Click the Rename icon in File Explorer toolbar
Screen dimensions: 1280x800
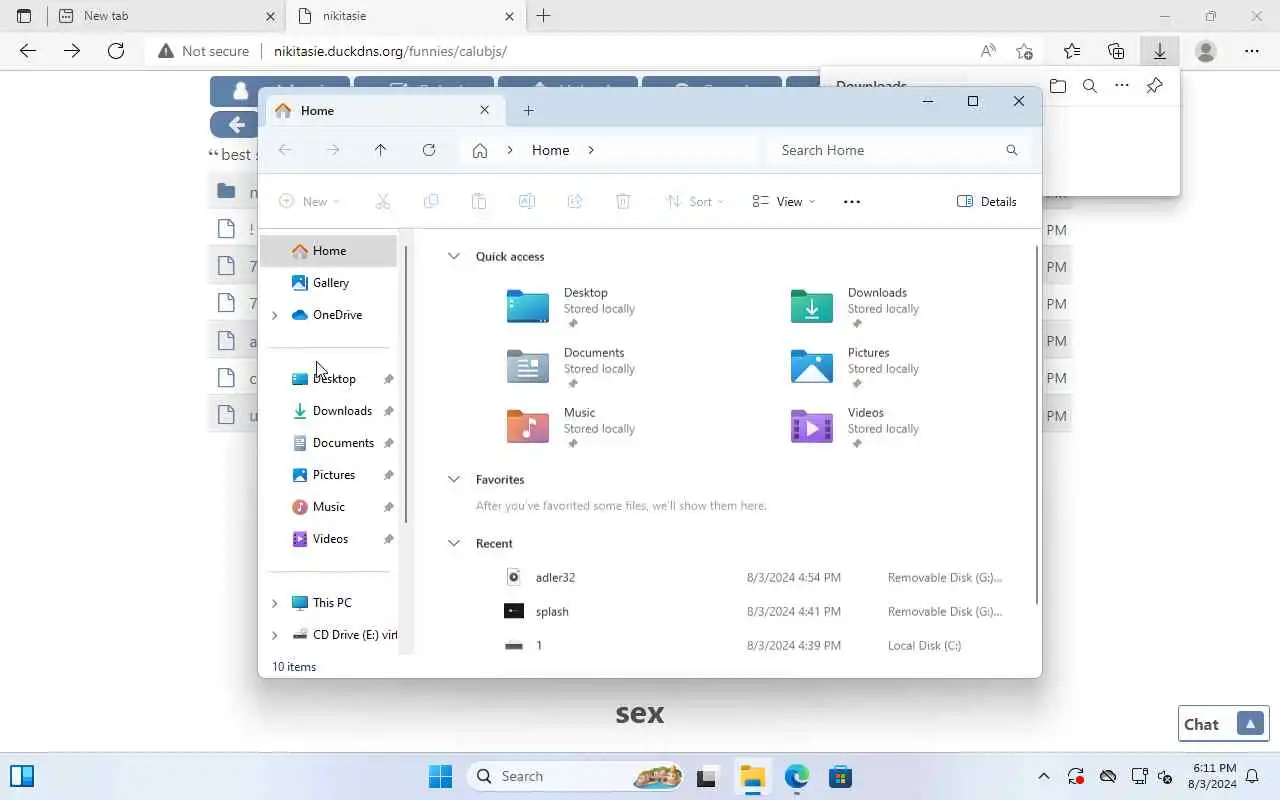(527, 201)
